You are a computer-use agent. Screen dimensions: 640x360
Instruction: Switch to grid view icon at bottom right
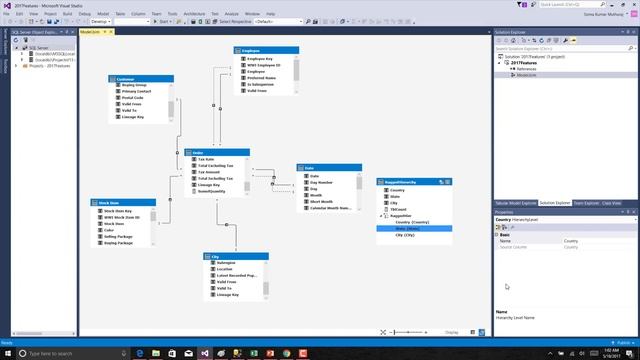click(x=473, y=332)
